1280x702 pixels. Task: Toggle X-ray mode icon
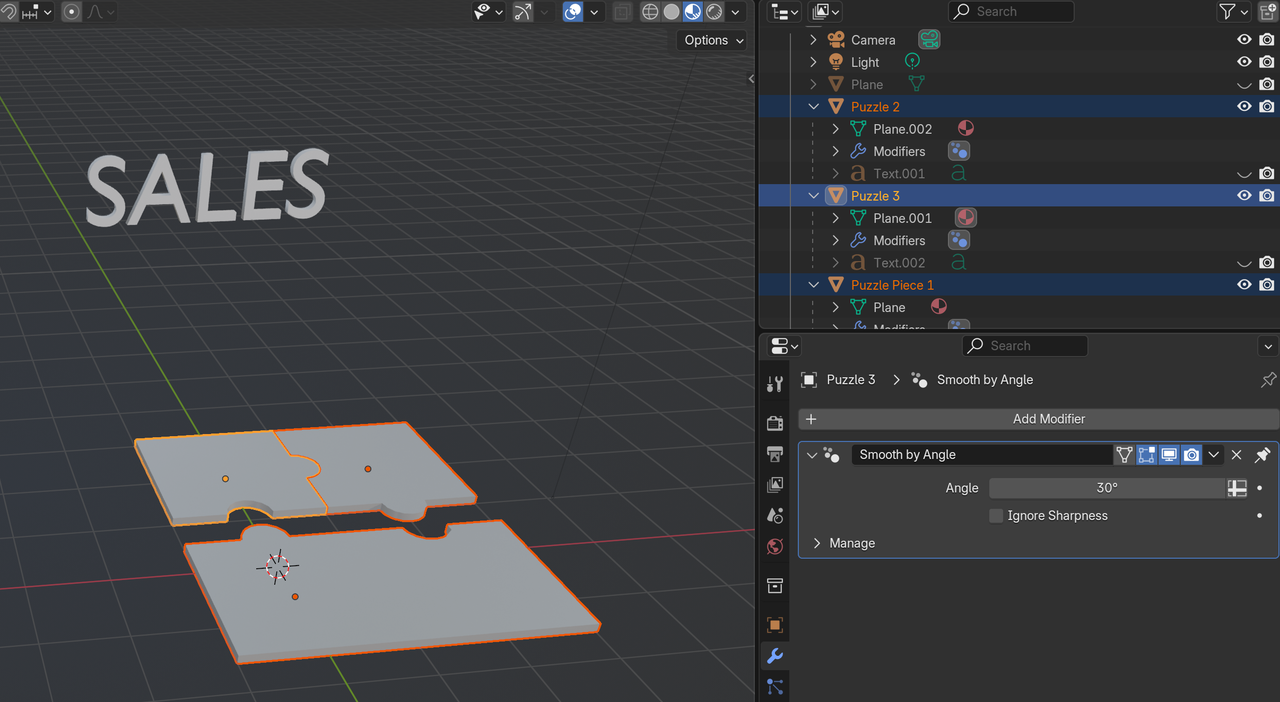click(x=622, y=12)
